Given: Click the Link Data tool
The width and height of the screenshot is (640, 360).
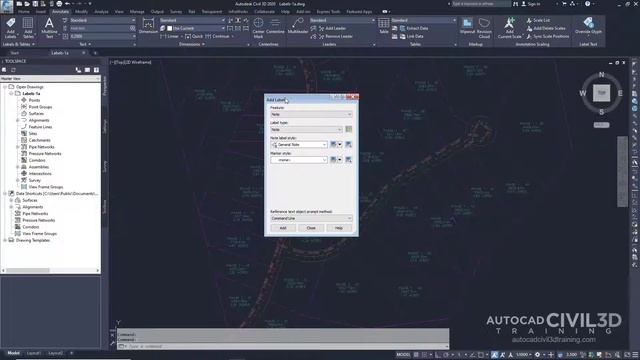Looking at the screenshot, I should tap(411, 36).
